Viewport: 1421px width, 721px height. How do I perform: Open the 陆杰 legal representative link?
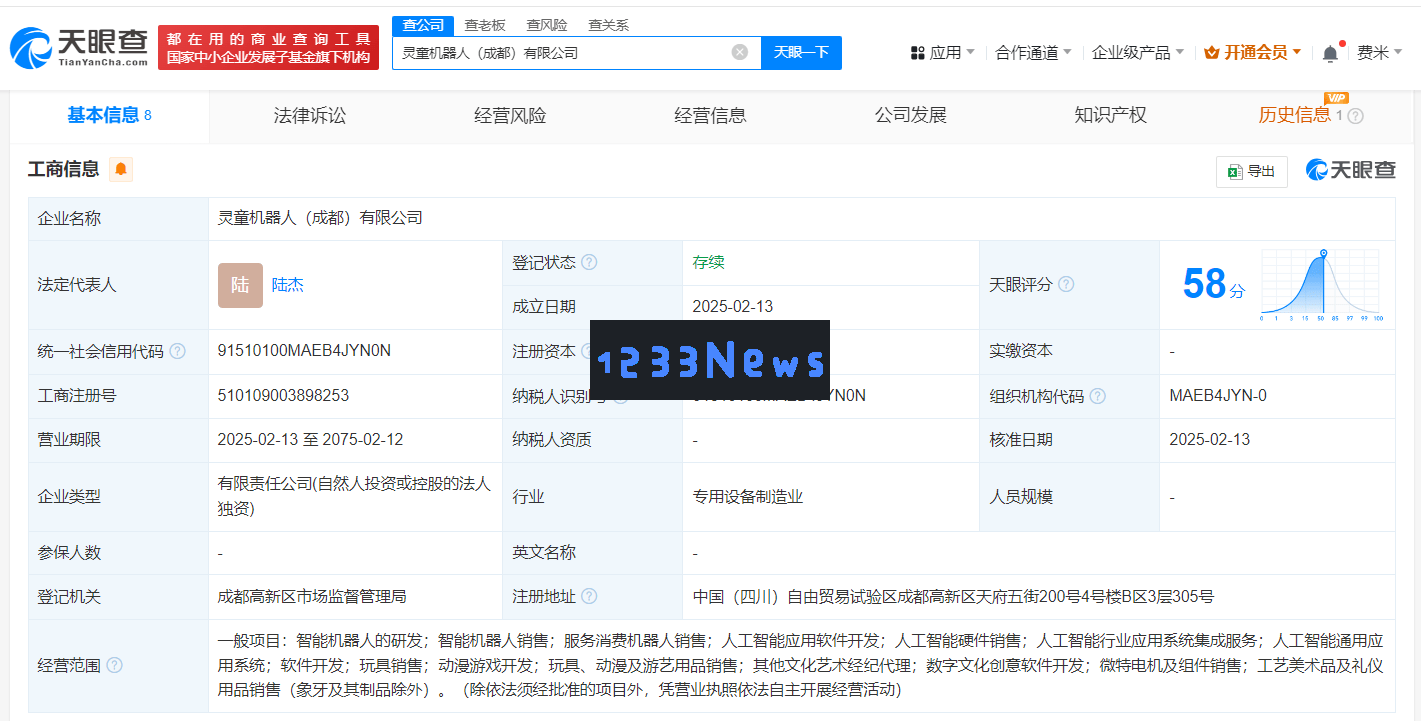288,285
